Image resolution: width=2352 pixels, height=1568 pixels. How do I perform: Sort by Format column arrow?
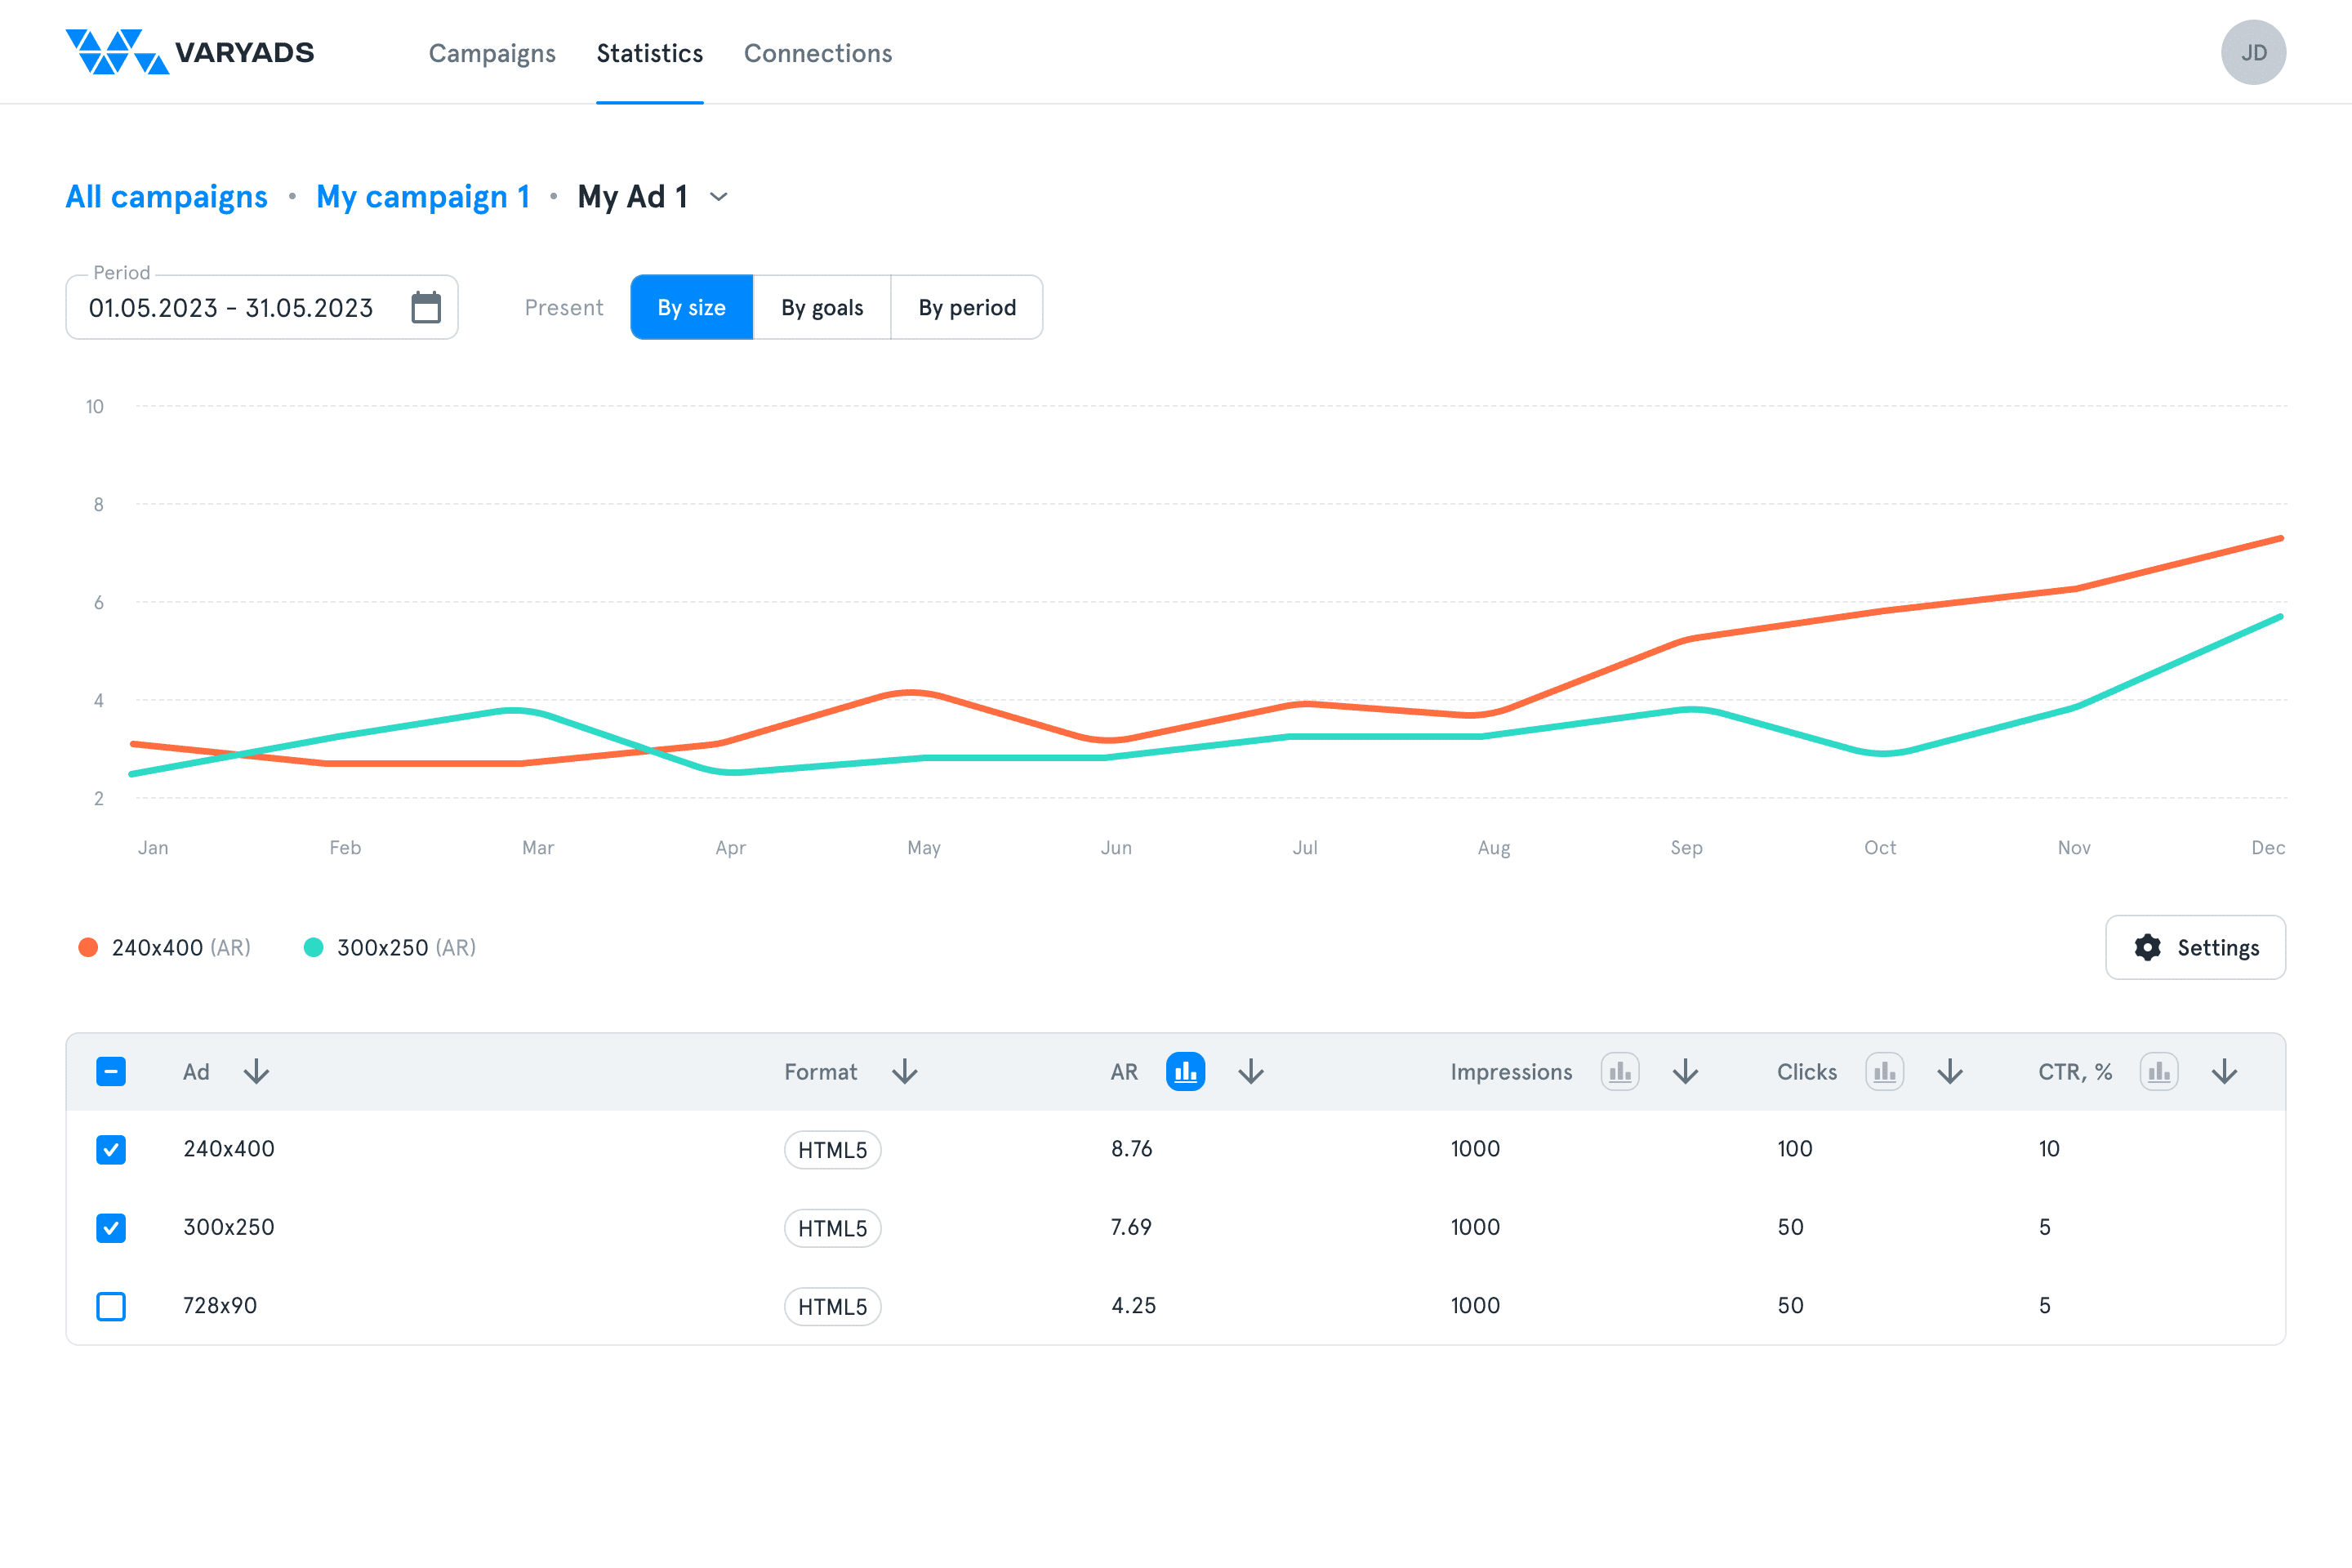(905, 1072)
